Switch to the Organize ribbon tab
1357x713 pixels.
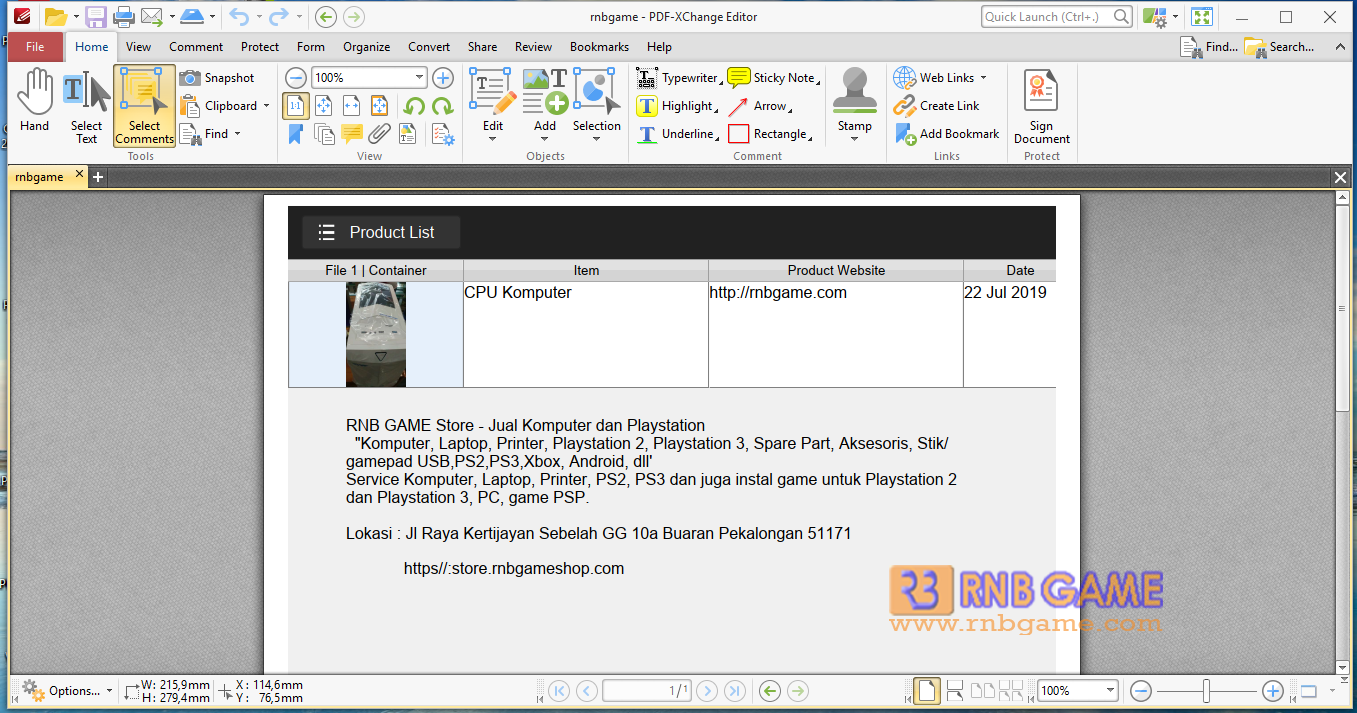click(x=367, y=47)
